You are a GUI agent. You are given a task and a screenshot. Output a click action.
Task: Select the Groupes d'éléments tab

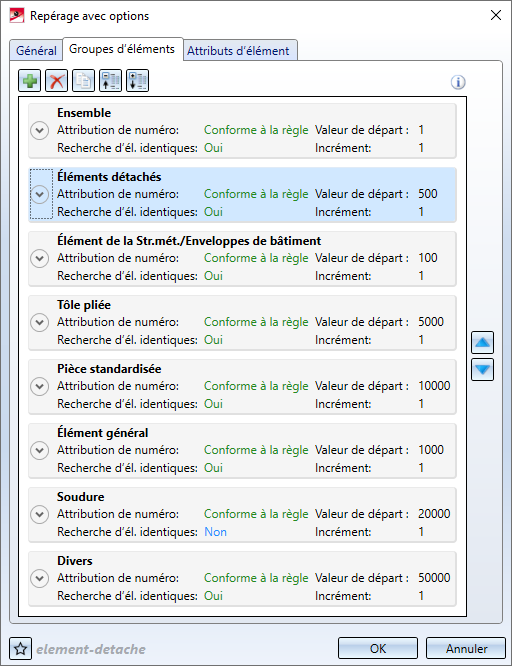[122, 49]
